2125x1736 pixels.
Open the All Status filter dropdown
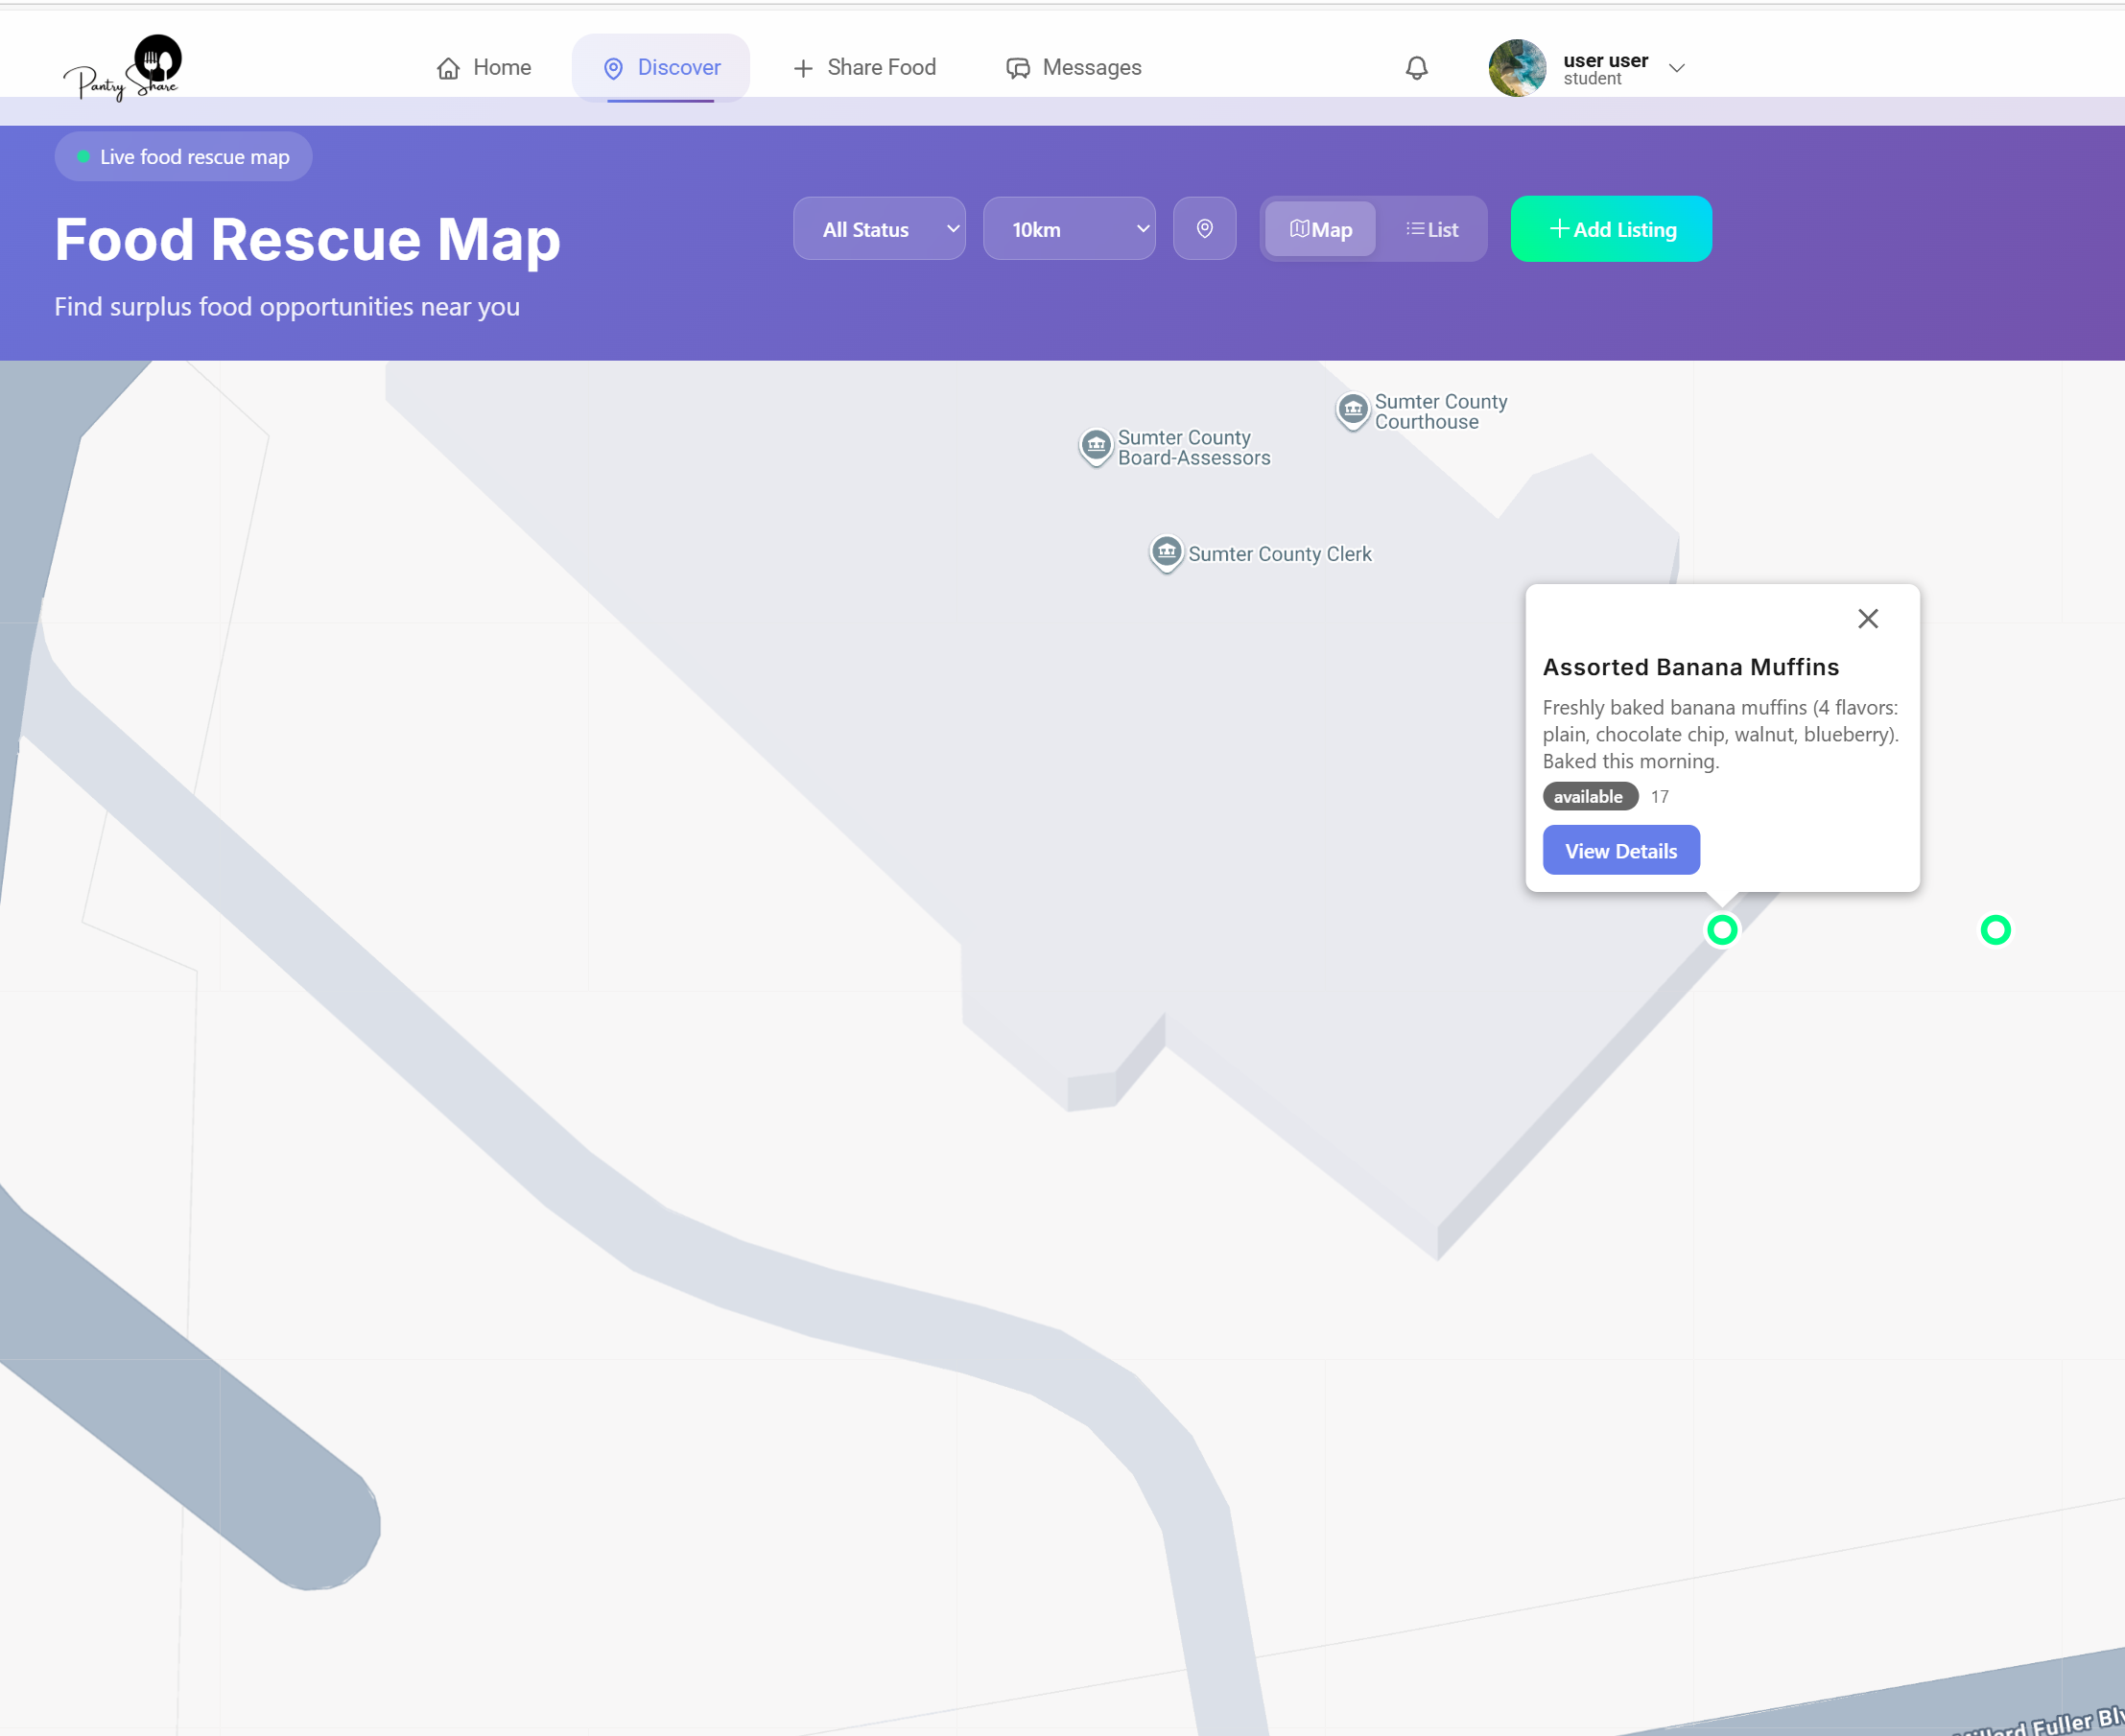pos(879,229)
